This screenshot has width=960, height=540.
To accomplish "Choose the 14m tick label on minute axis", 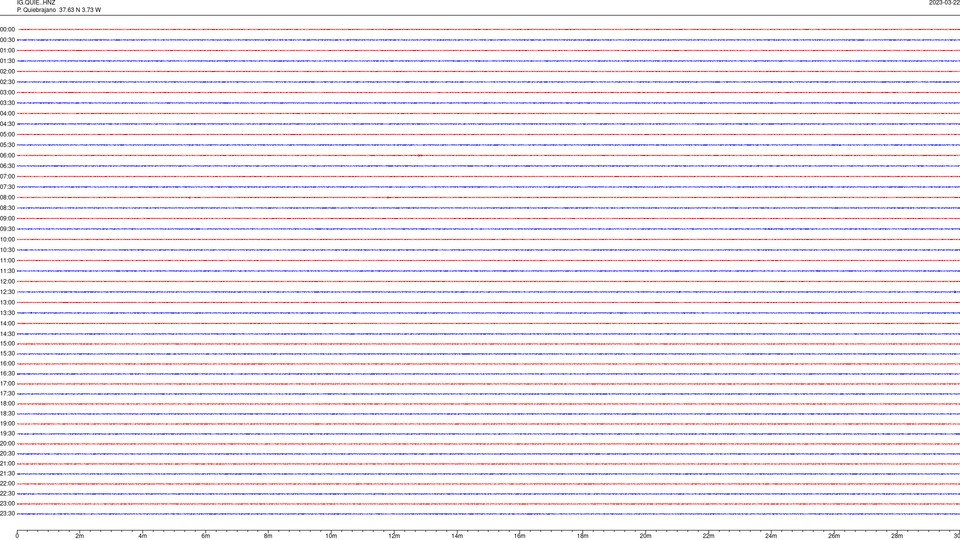I will (x=457, y=536).
